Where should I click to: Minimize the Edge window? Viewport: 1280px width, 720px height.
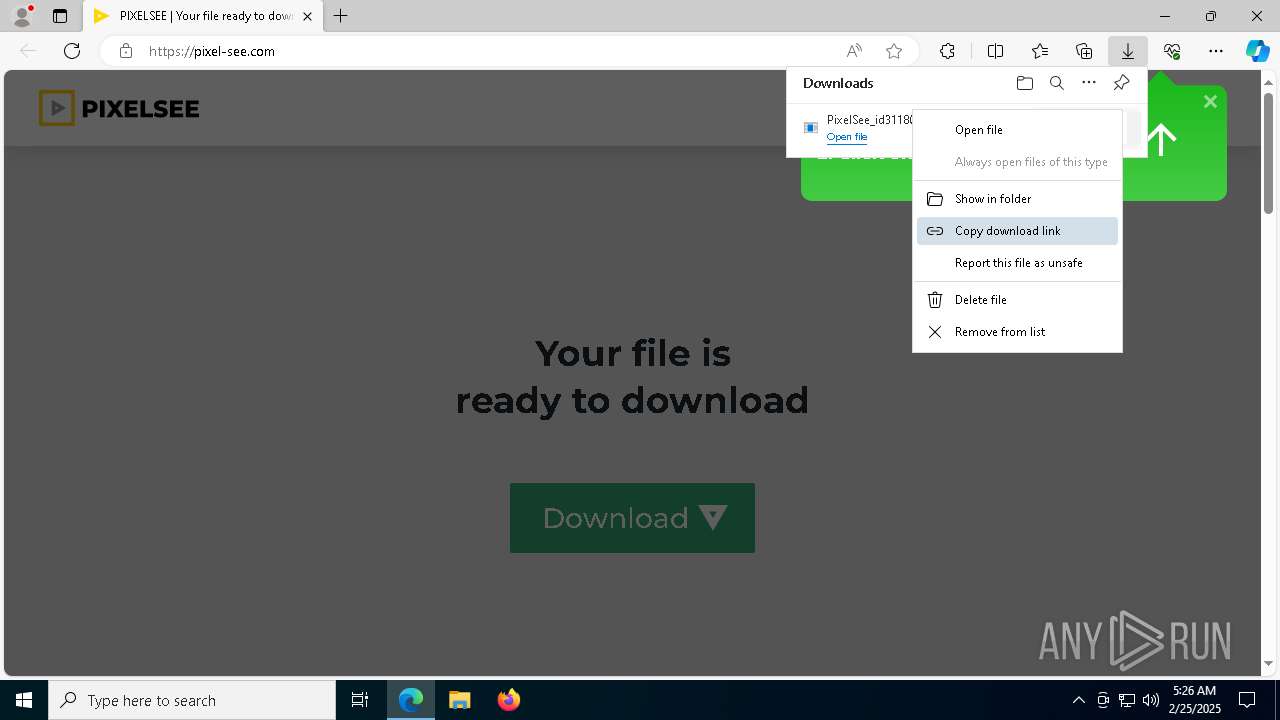coord(1165,16)
